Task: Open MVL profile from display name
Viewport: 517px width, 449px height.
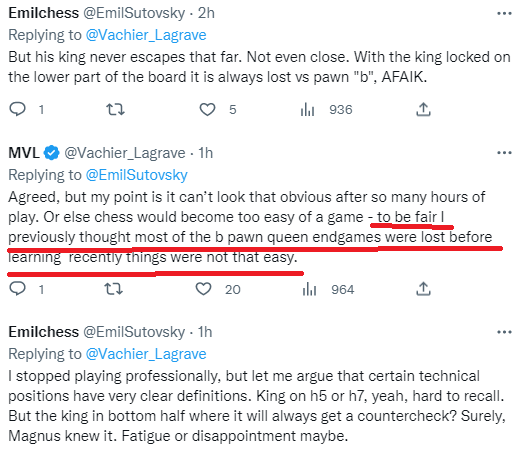Action: coord(24,153)
